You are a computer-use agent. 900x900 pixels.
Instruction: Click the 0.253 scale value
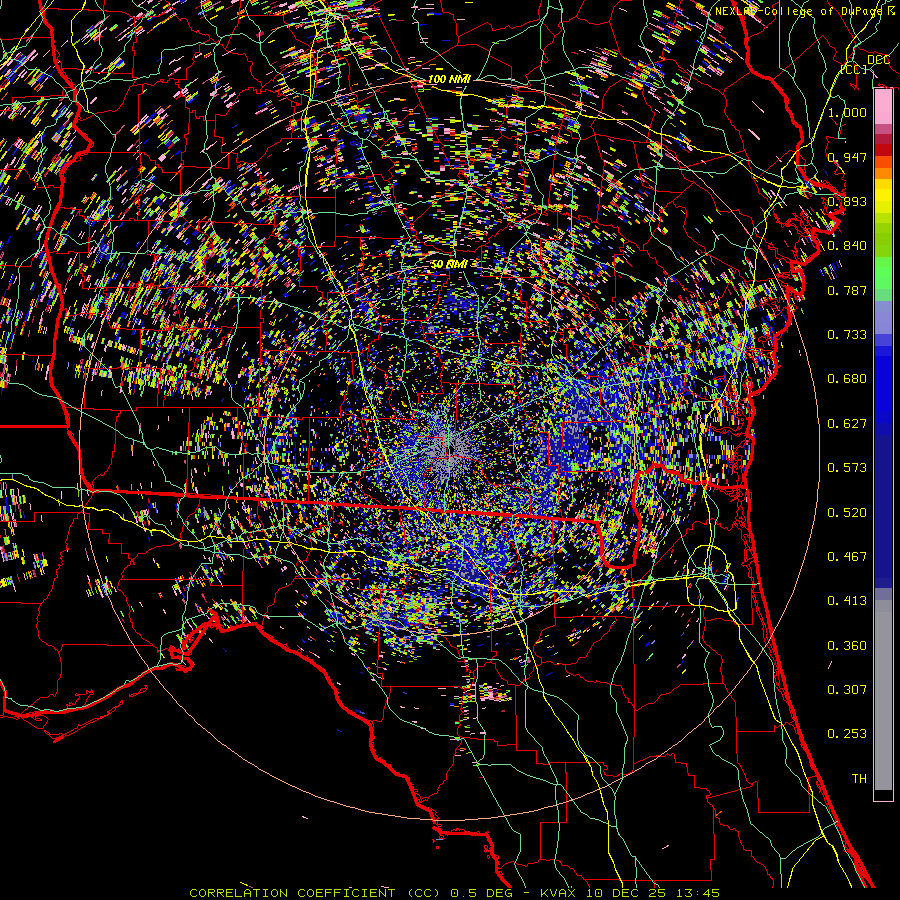(x=847, y=734)
